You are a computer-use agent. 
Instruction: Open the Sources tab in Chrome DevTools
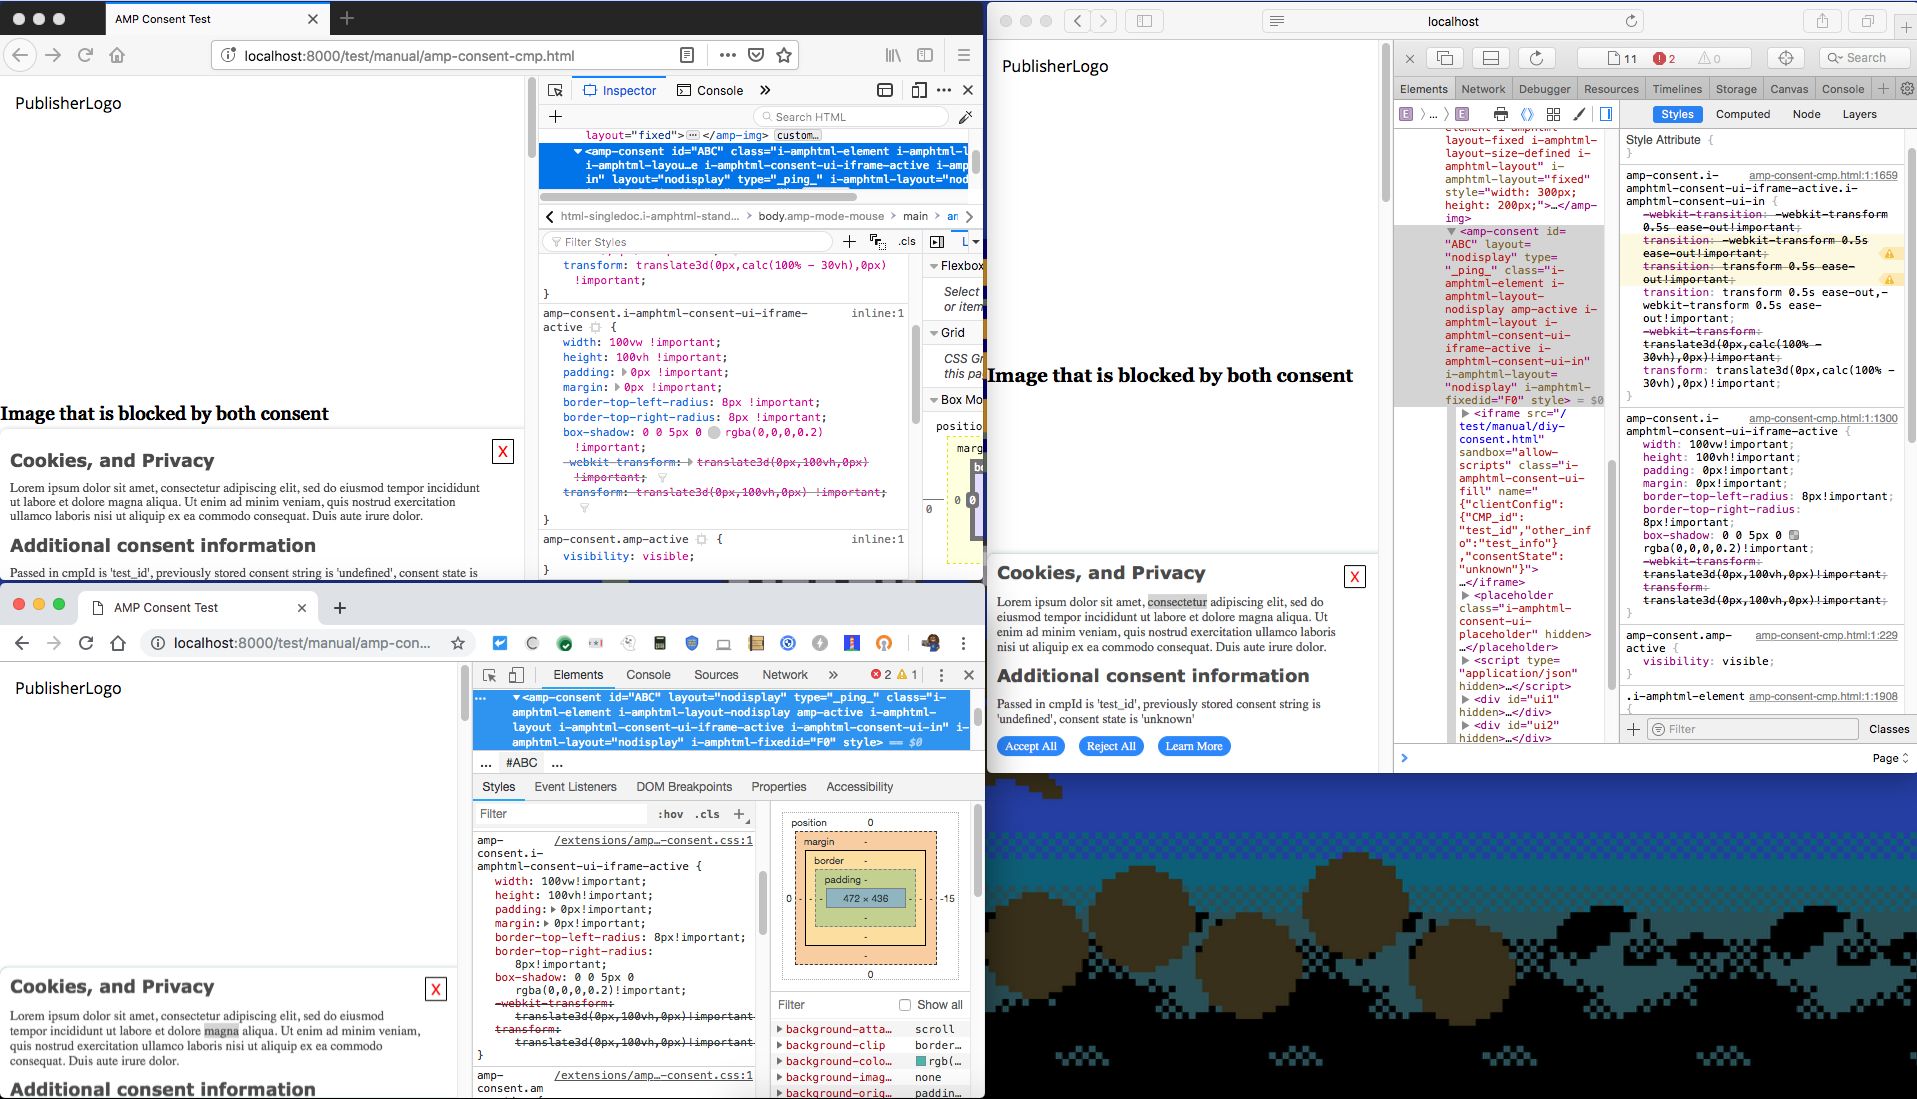716,675
